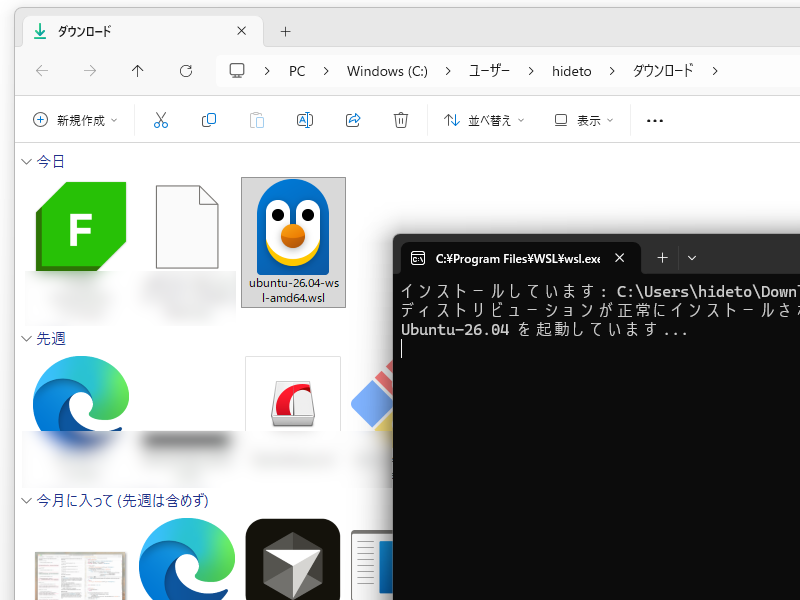Click the Delete (trash) icon
The image size is (800, 600).
[x=401, y=120]
